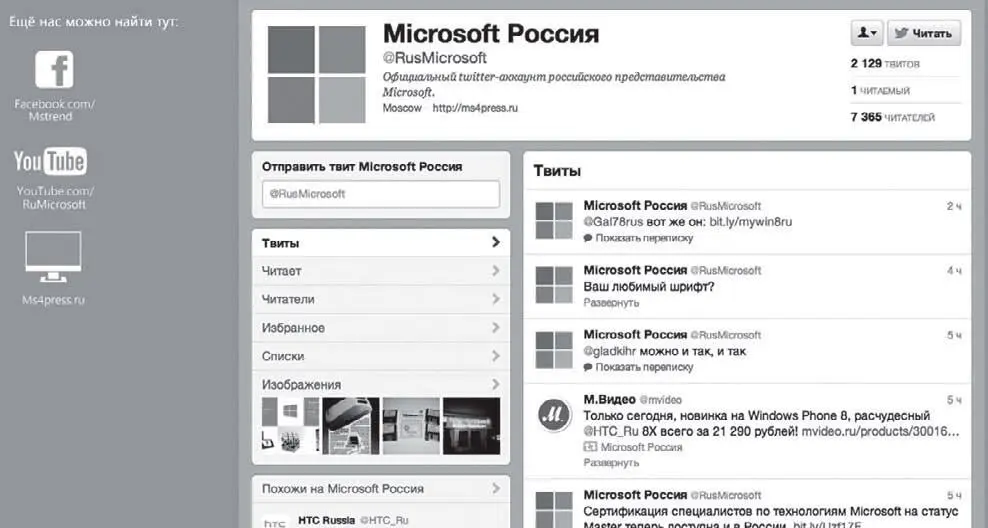Click the М.Видео round avatar icon
Screen dimensions: 988x528
pyautogui.click(x=554, y=415)
